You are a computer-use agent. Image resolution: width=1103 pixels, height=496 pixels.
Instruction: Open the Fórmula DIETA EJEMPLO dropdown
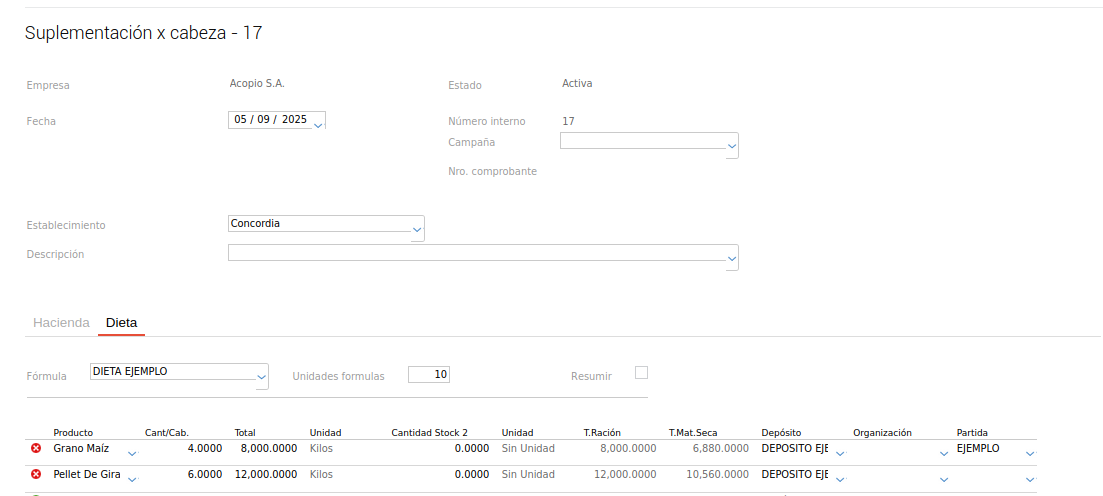tap(262, 378)
